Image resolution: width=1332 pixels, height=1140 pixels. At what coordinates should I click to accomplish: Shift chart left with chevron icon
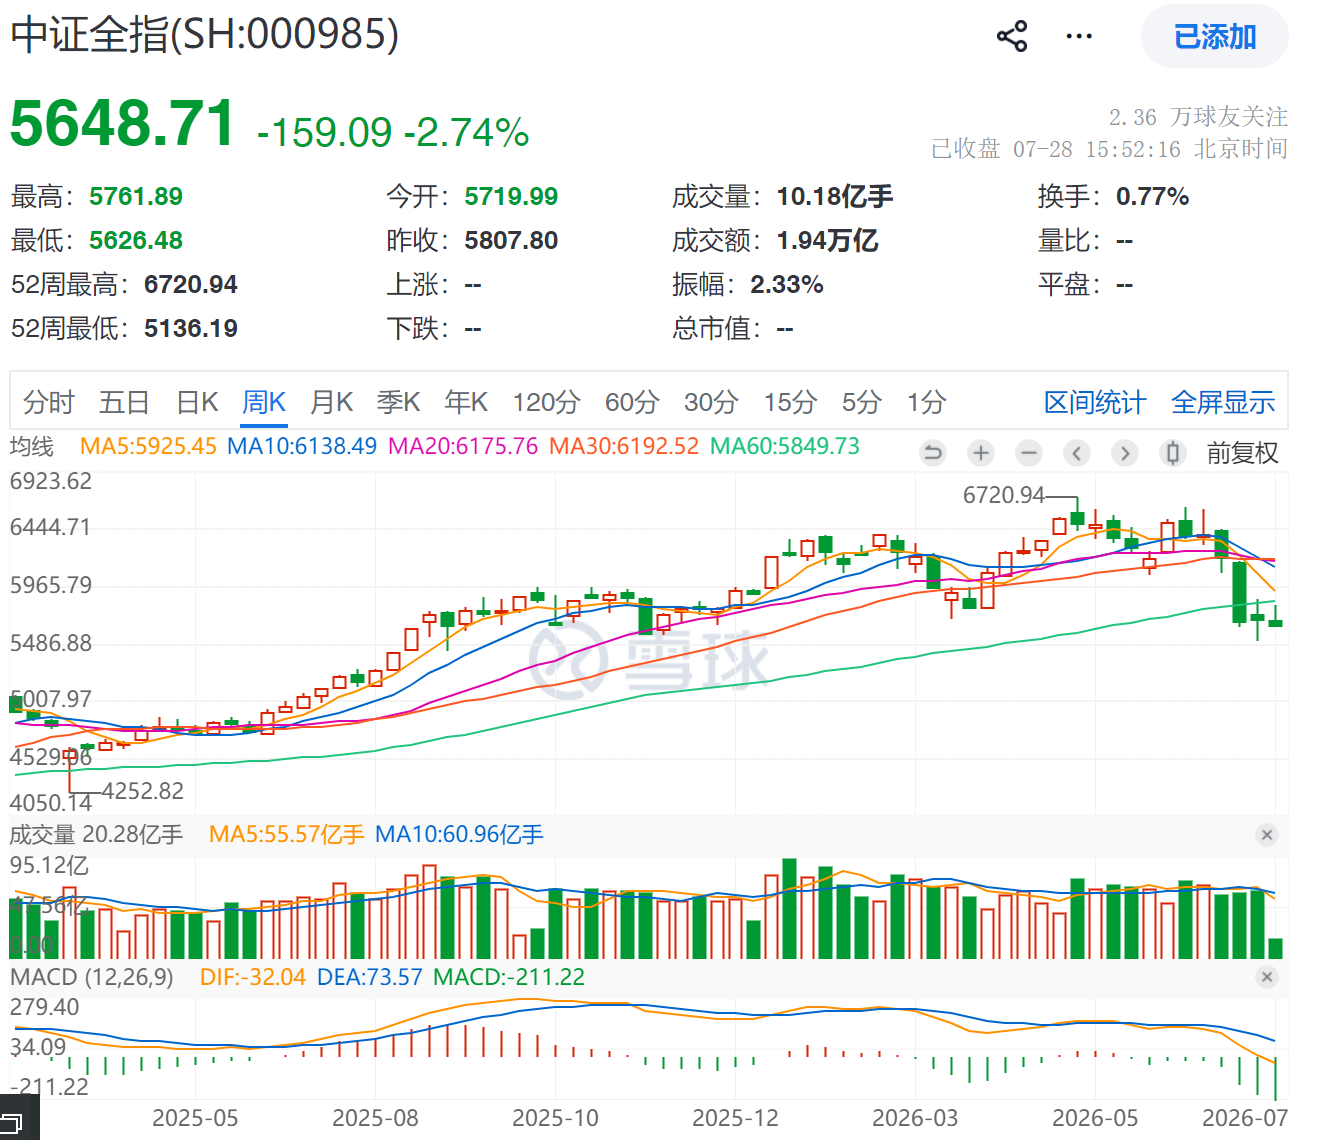click(x=1077, y=453)
